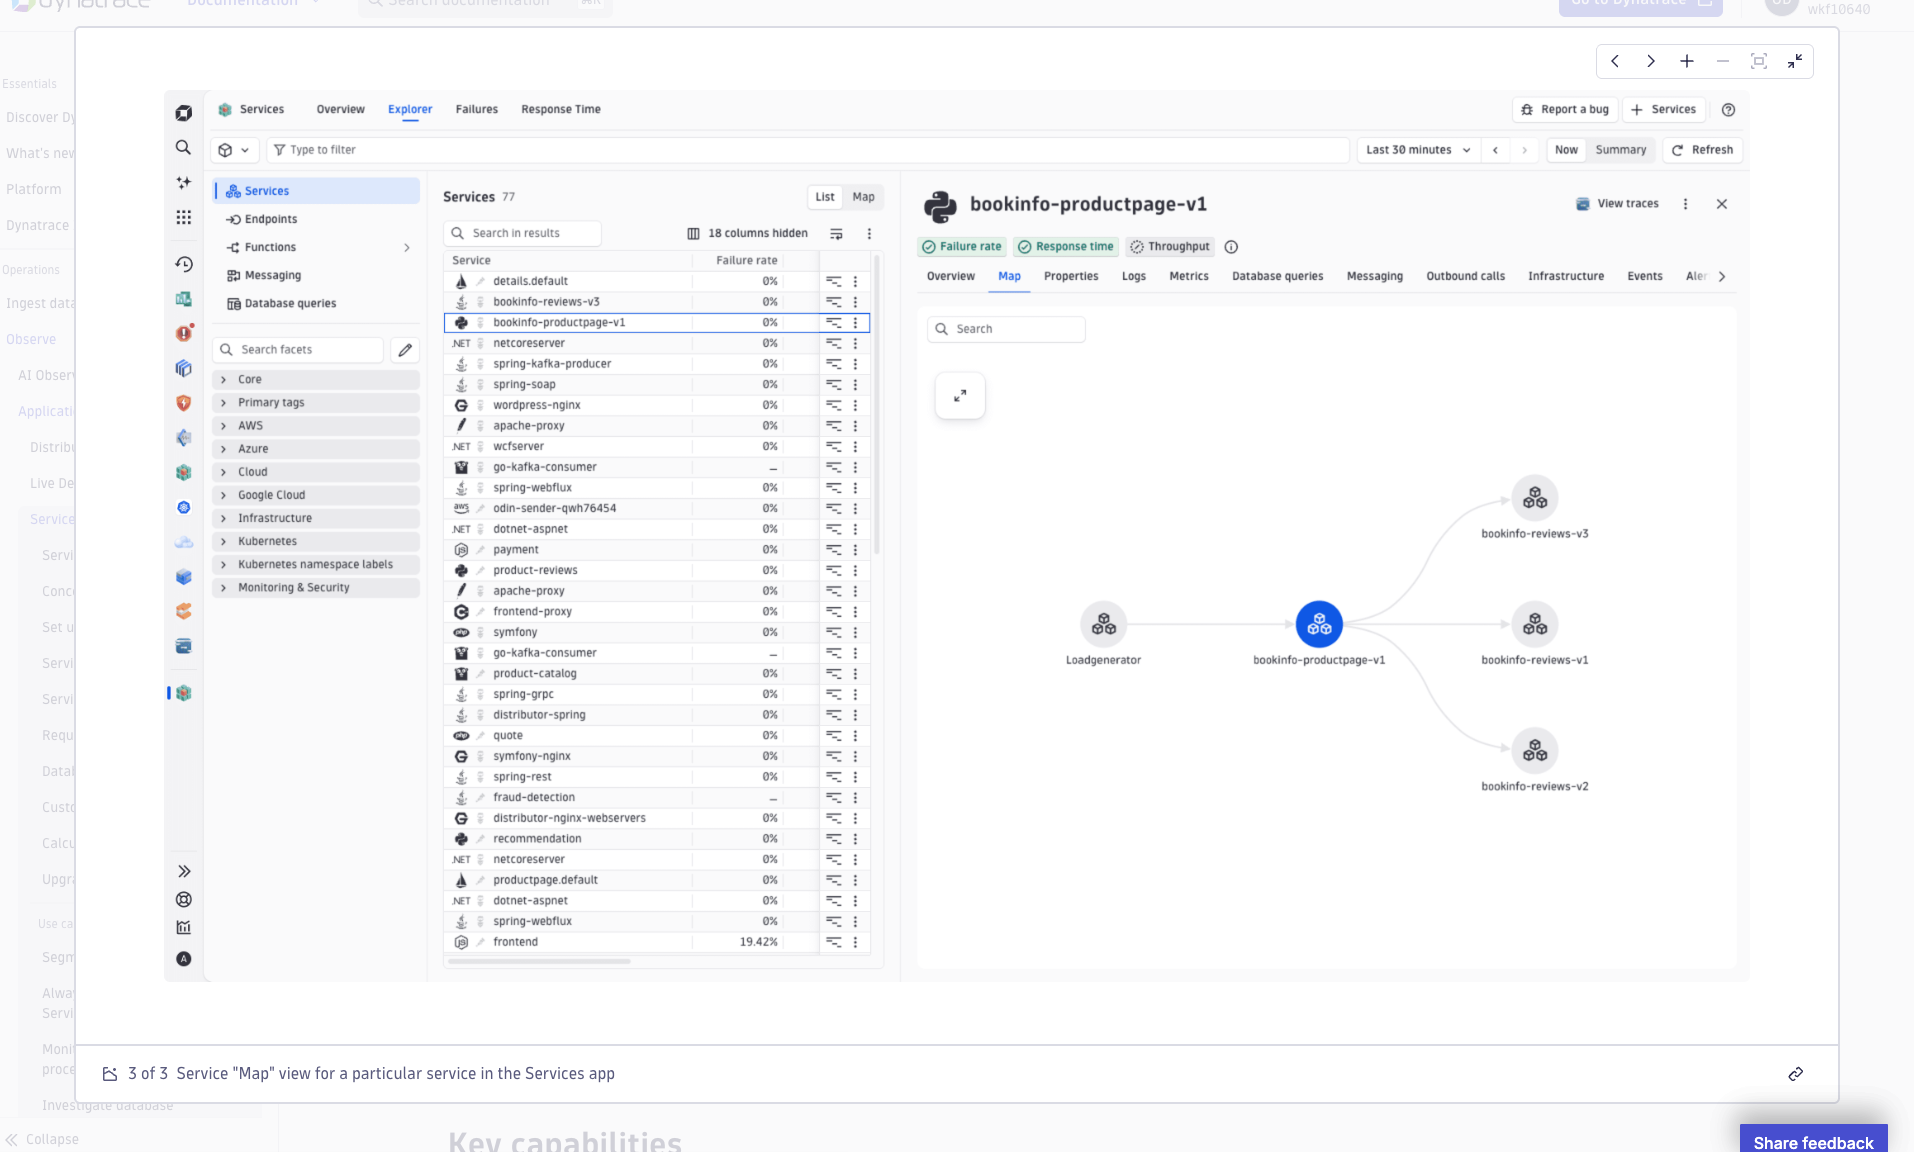Go to previous image in lightbox
Viewport: 1914px width, 1152px height.
click(x=1614, y=61)
